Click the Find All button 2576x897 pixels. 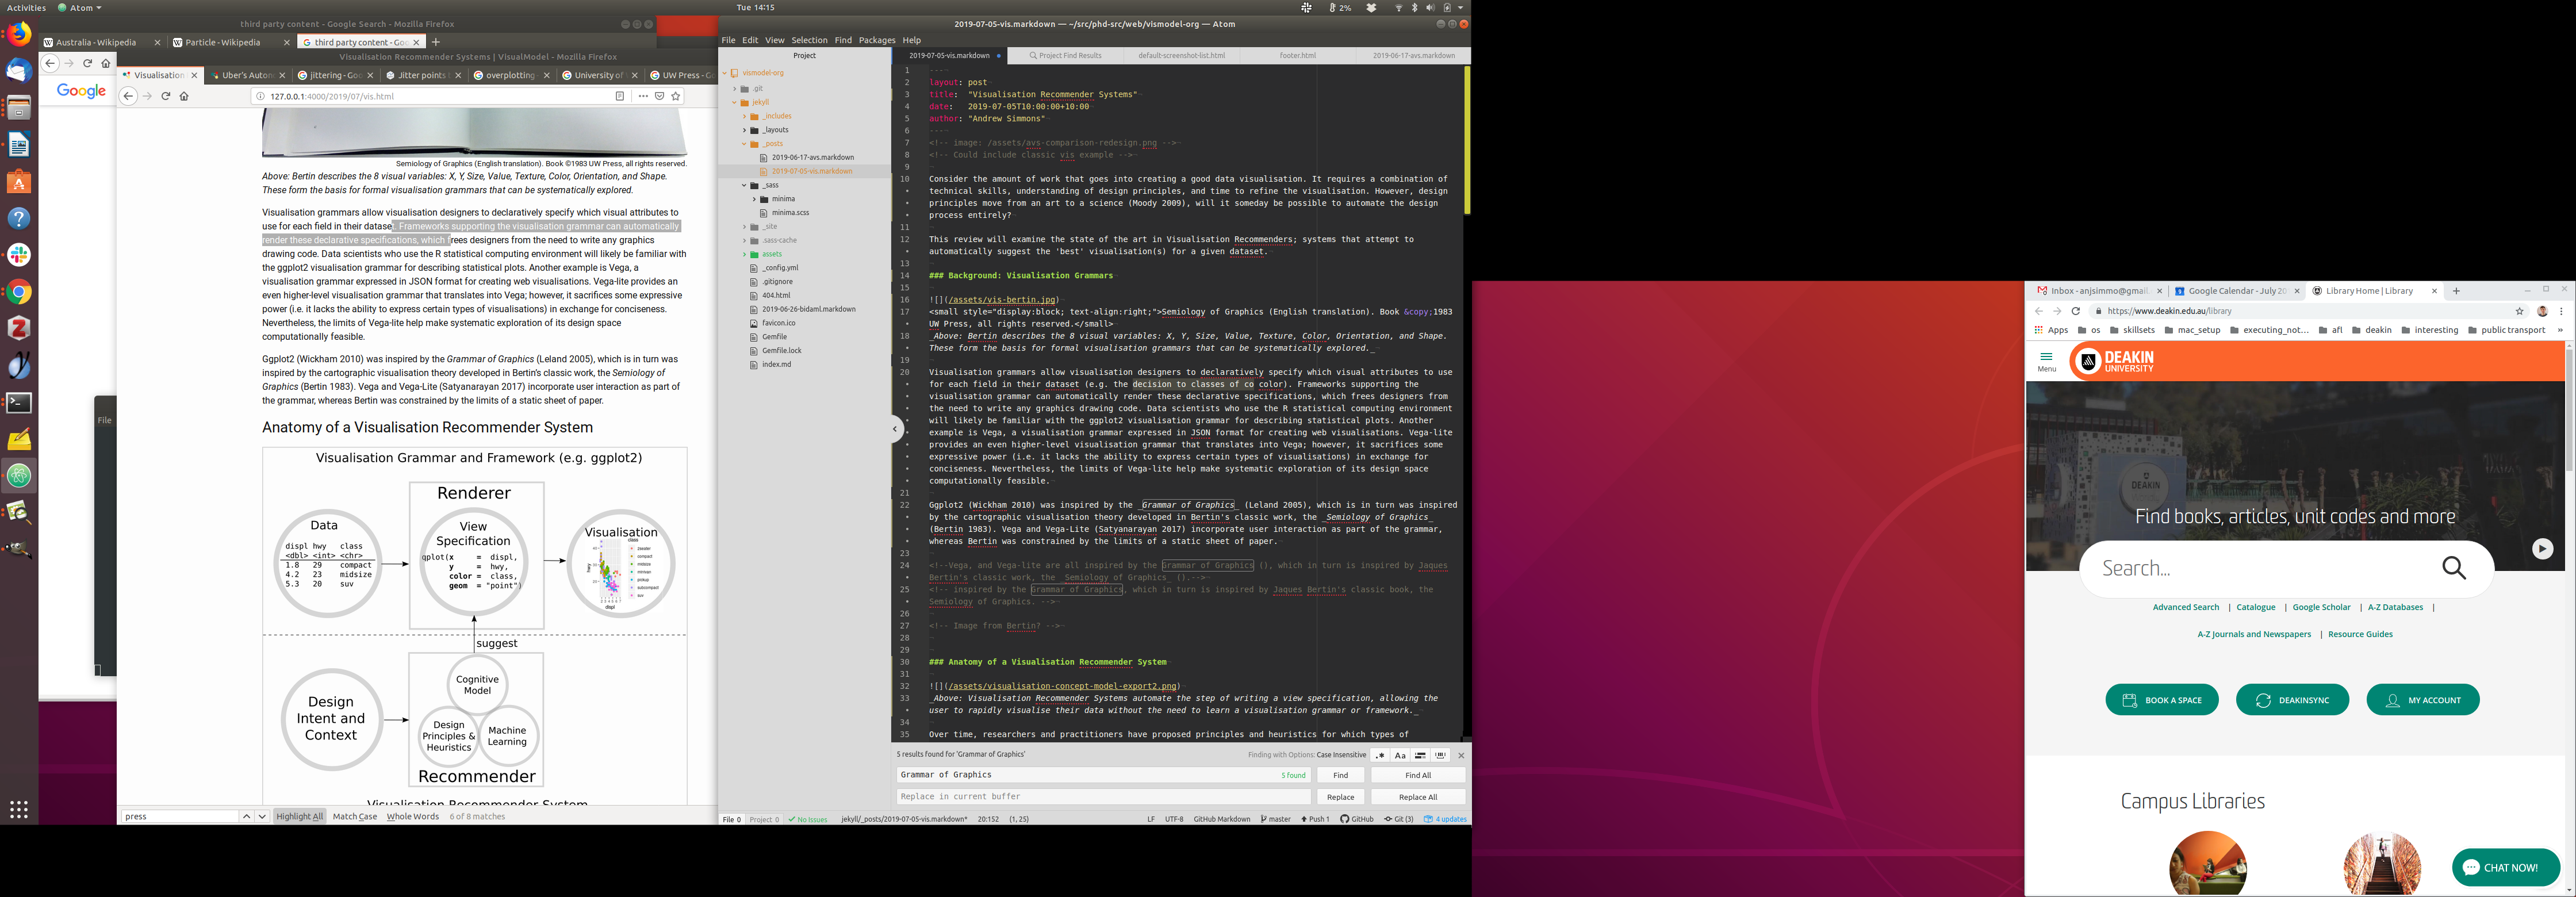tap(1417, 775)
